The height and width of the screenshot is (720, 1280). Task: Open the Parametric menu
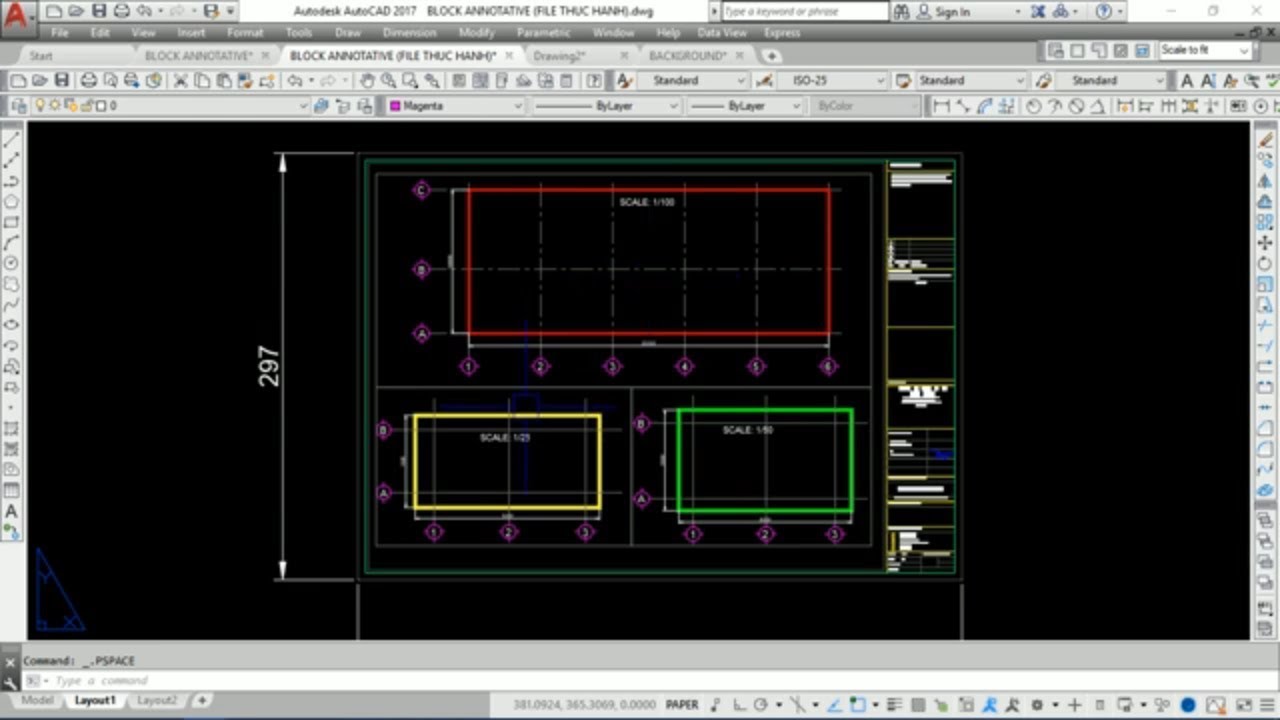point(543,32)
